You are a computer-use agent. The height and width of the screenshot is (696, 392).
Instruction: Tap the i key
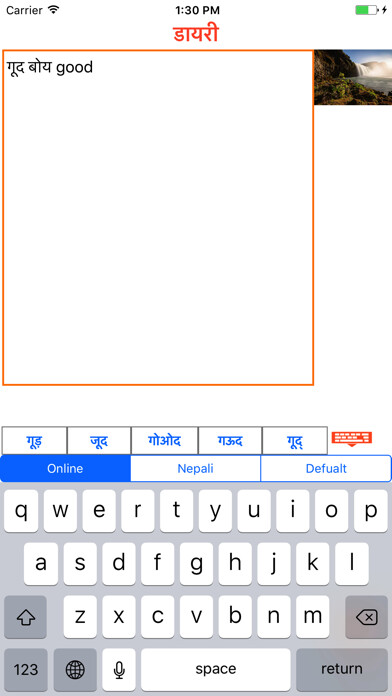coord(293,511)
